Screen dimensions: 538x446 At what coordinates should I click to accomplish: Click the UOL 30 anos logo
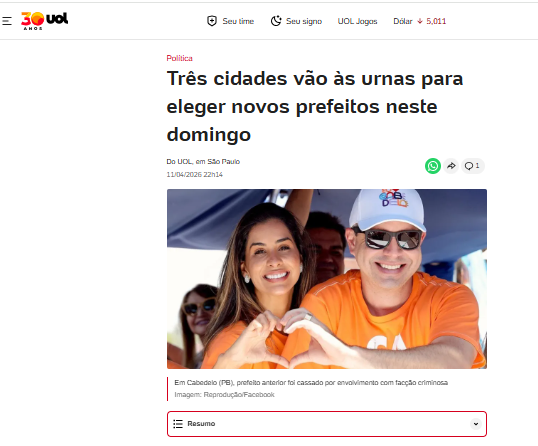pyautogui.click(x=44, y=21)
